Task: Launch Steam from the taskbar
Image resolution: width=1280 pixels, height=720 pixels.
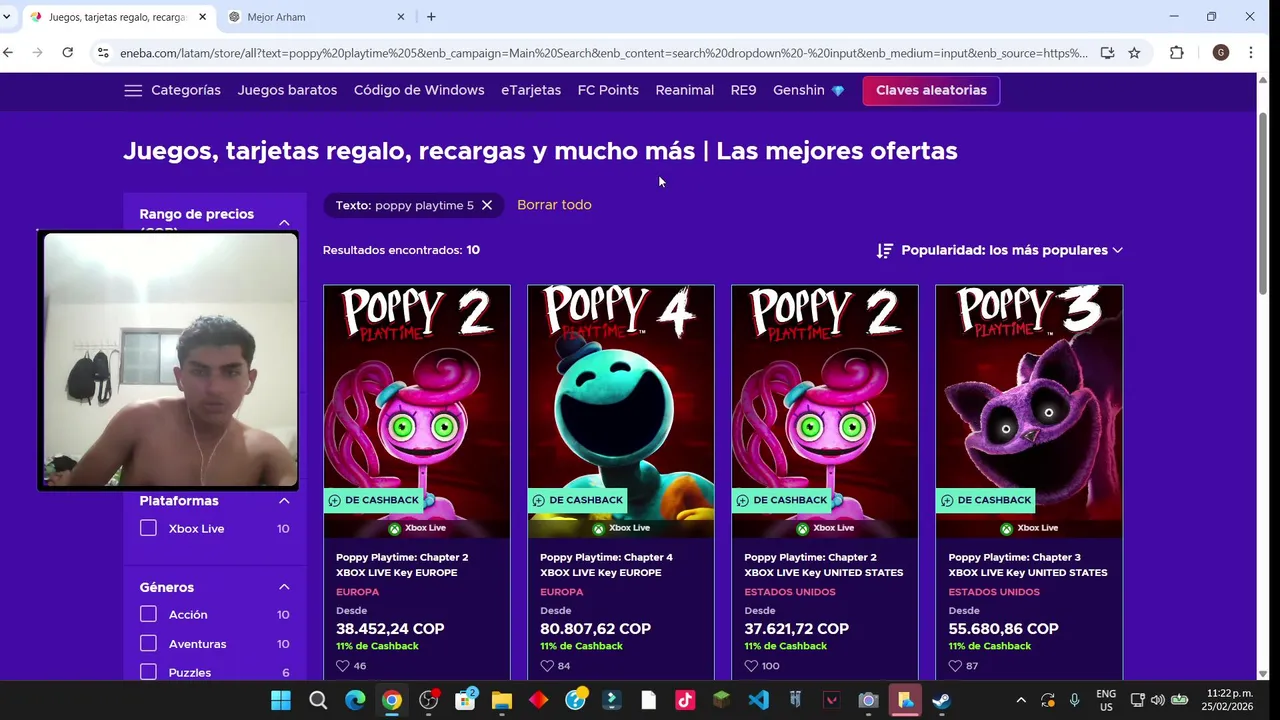Action: pyautogui.click(x=941, y=700)
